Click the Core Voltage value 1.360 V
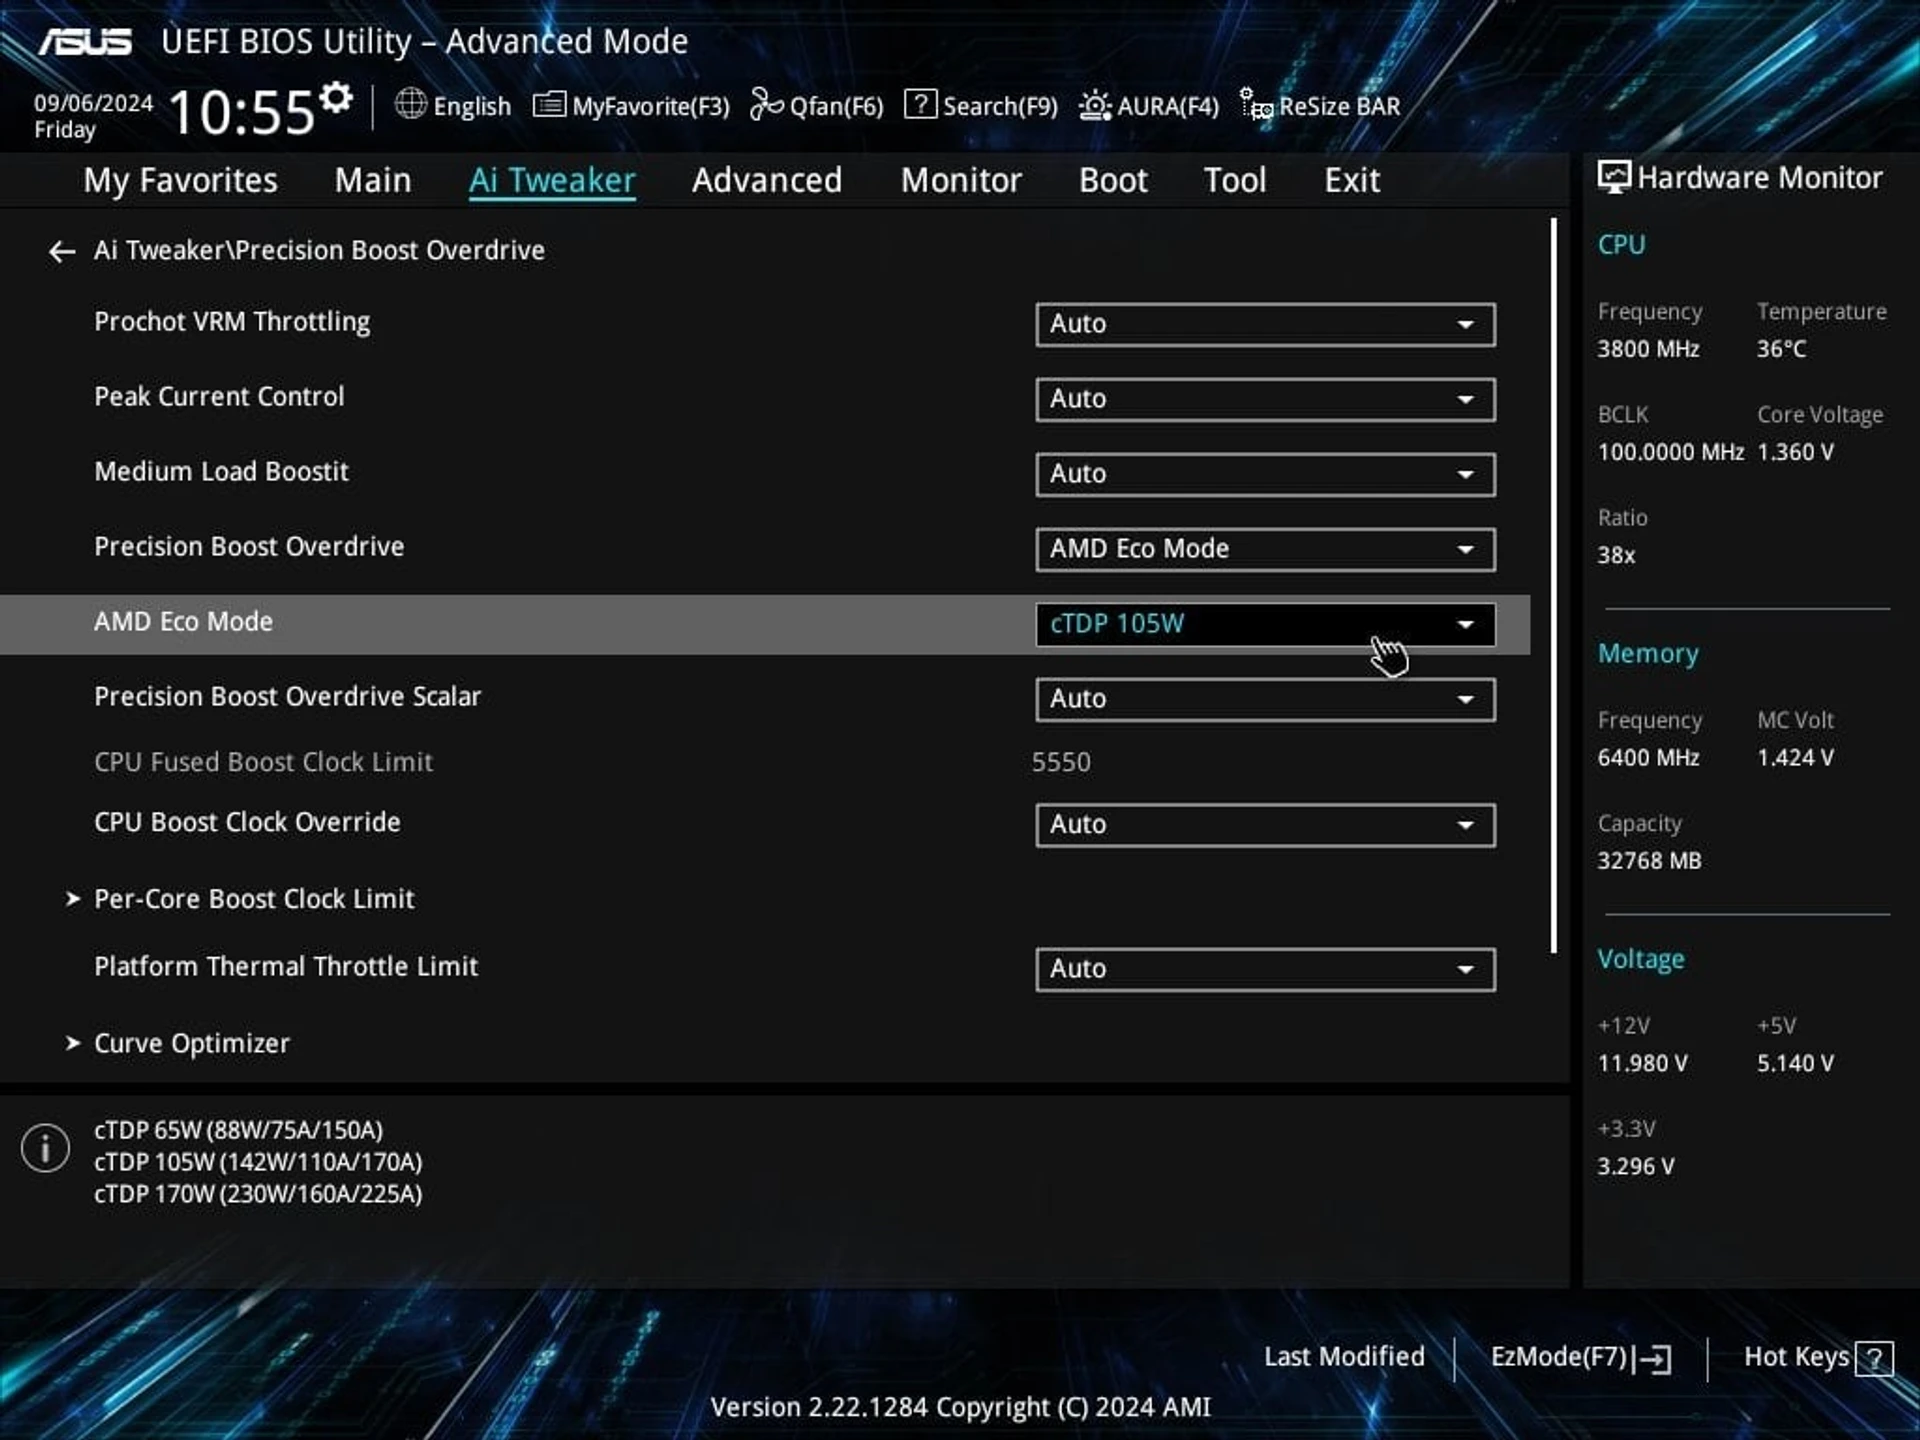This screenshot has height=1440, width=1920. [x=1796, y=453]
